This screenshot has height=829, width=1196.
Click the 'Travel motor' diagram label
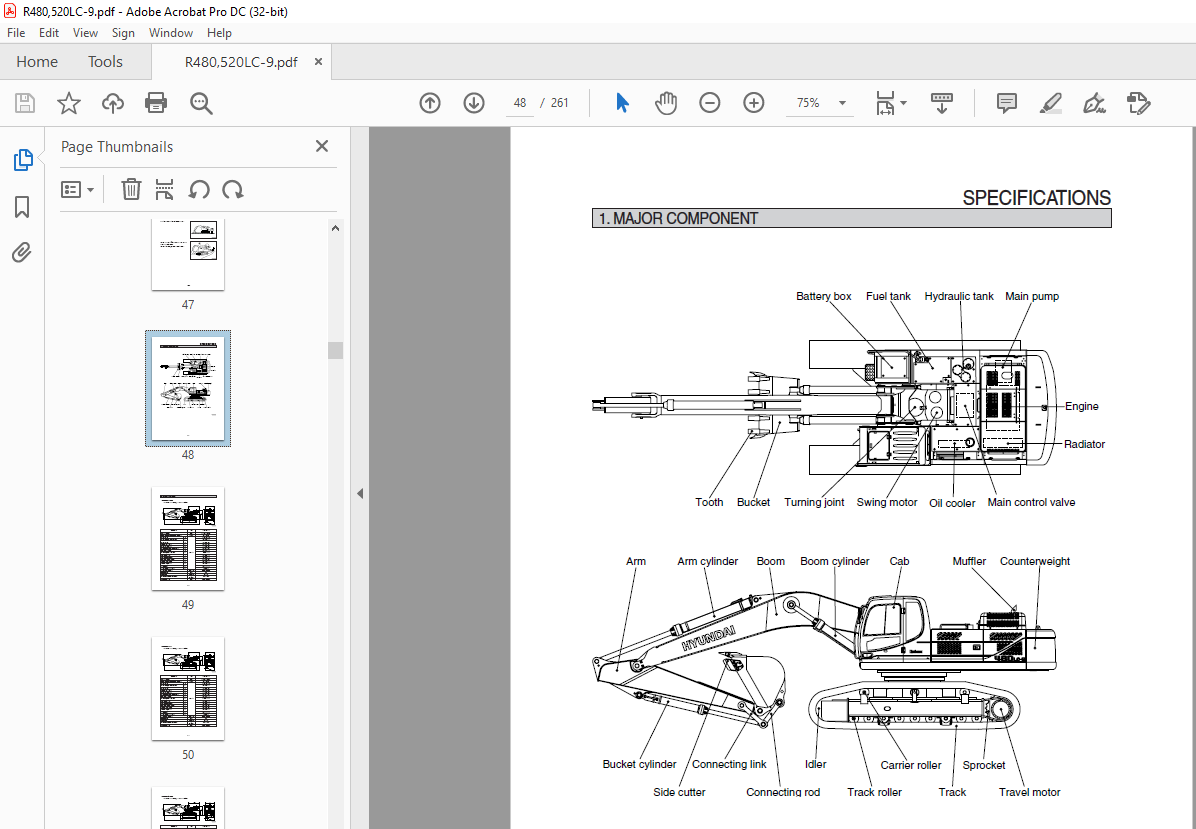coord(1030,792)
